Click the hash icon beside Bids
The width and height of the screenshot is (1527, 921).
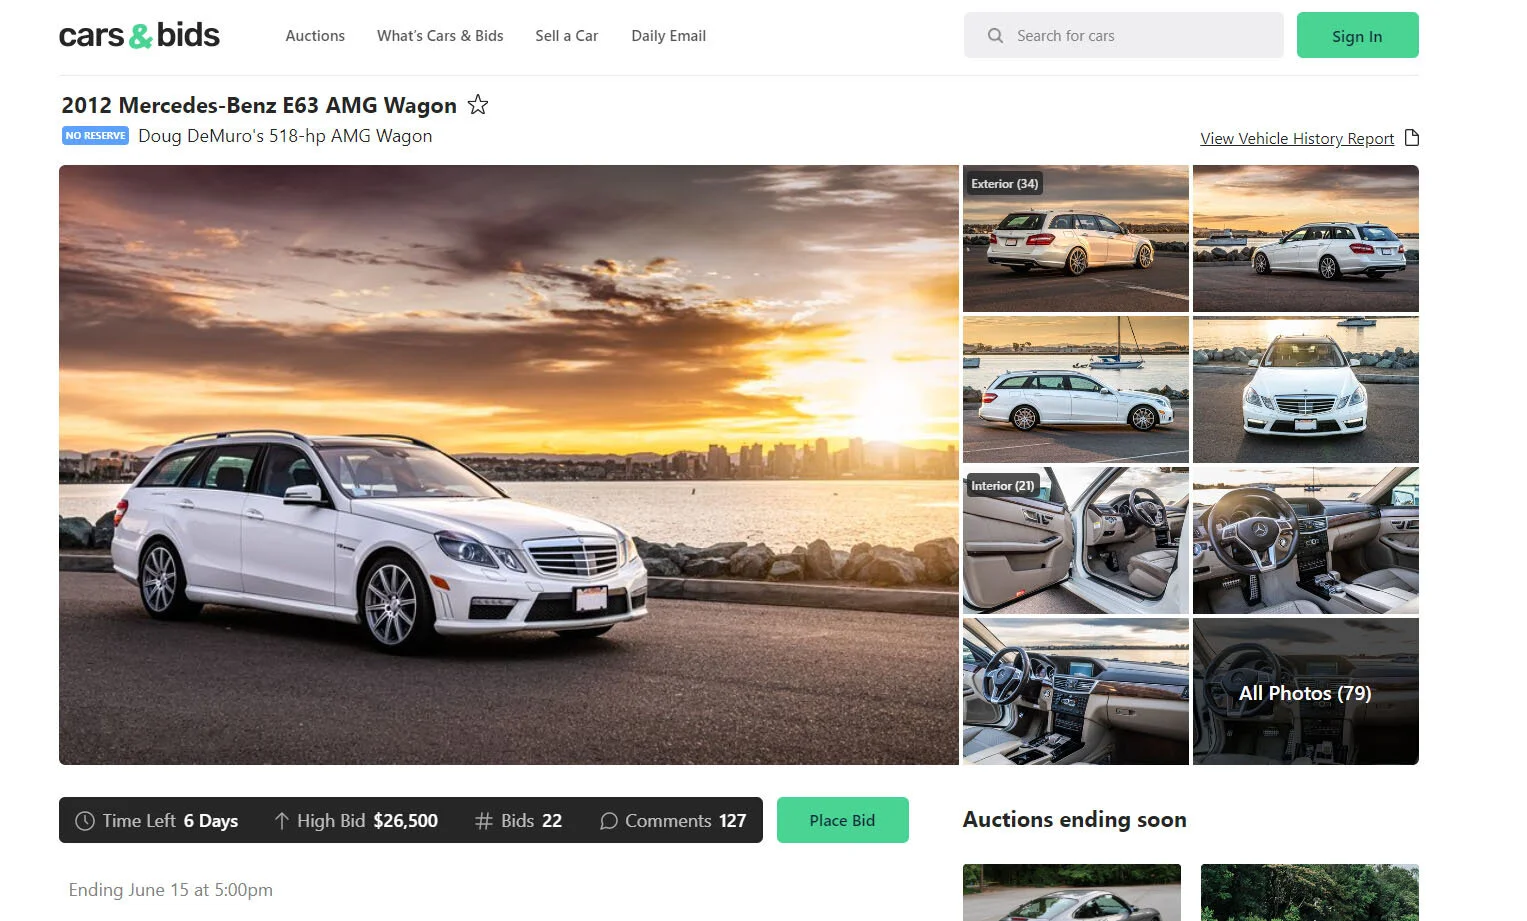(x=484, y=821)
